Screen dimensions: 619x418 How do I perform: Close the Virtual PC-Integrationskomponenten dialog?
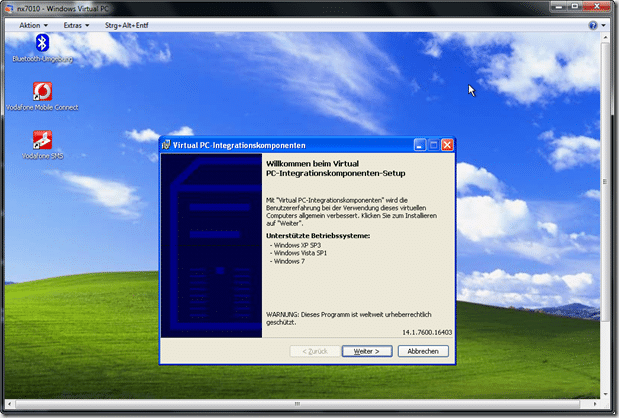click(447, 145)
